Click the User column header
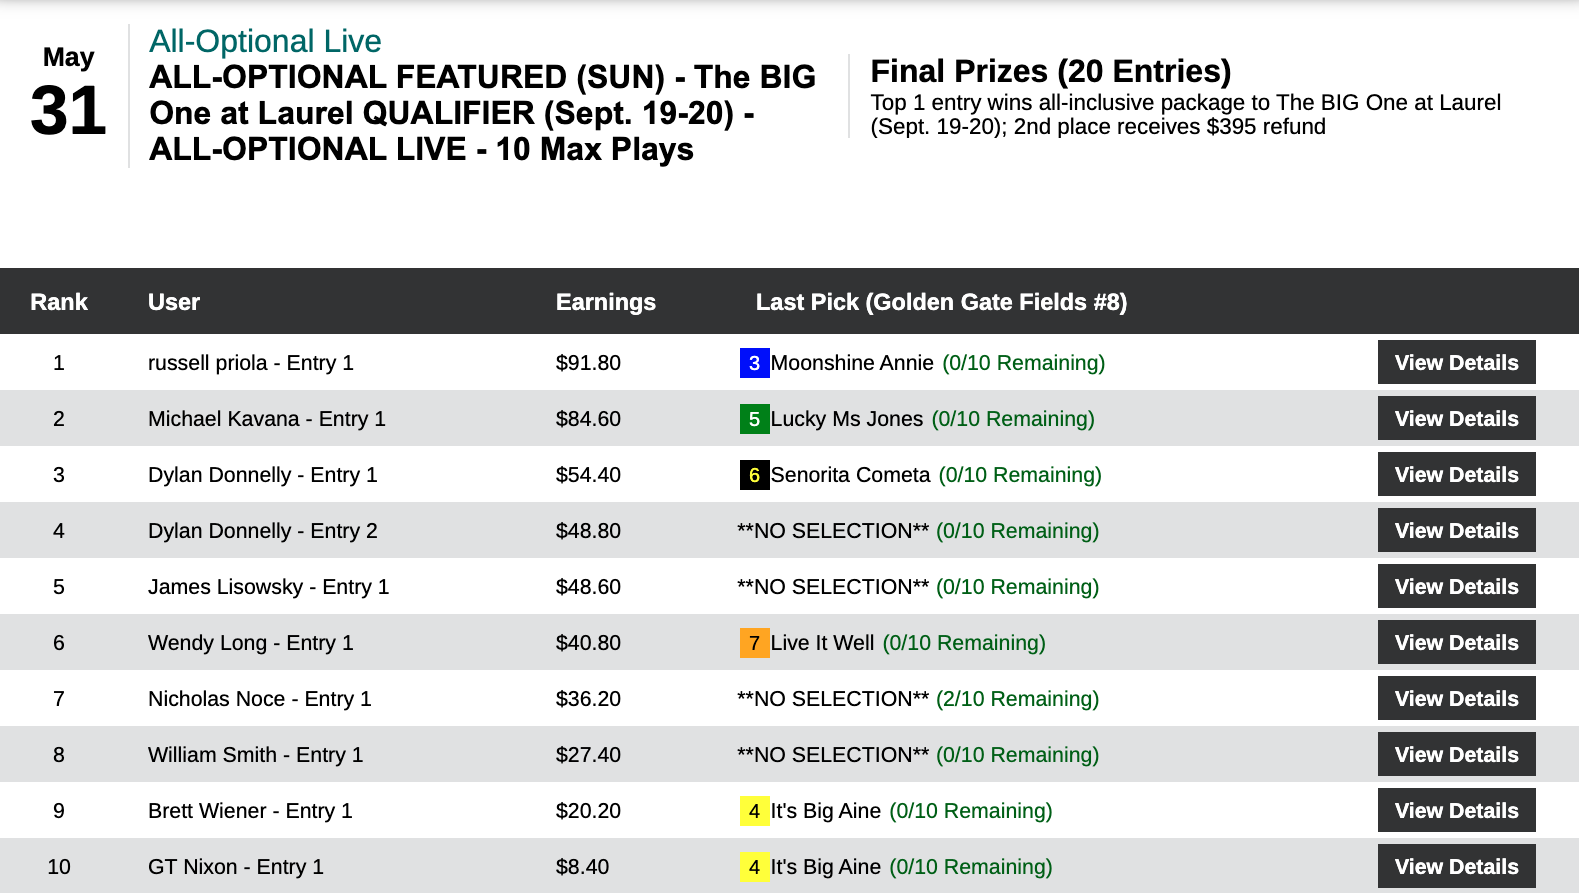This screenshot has width=1579, height=893. (x=174, y=302)
